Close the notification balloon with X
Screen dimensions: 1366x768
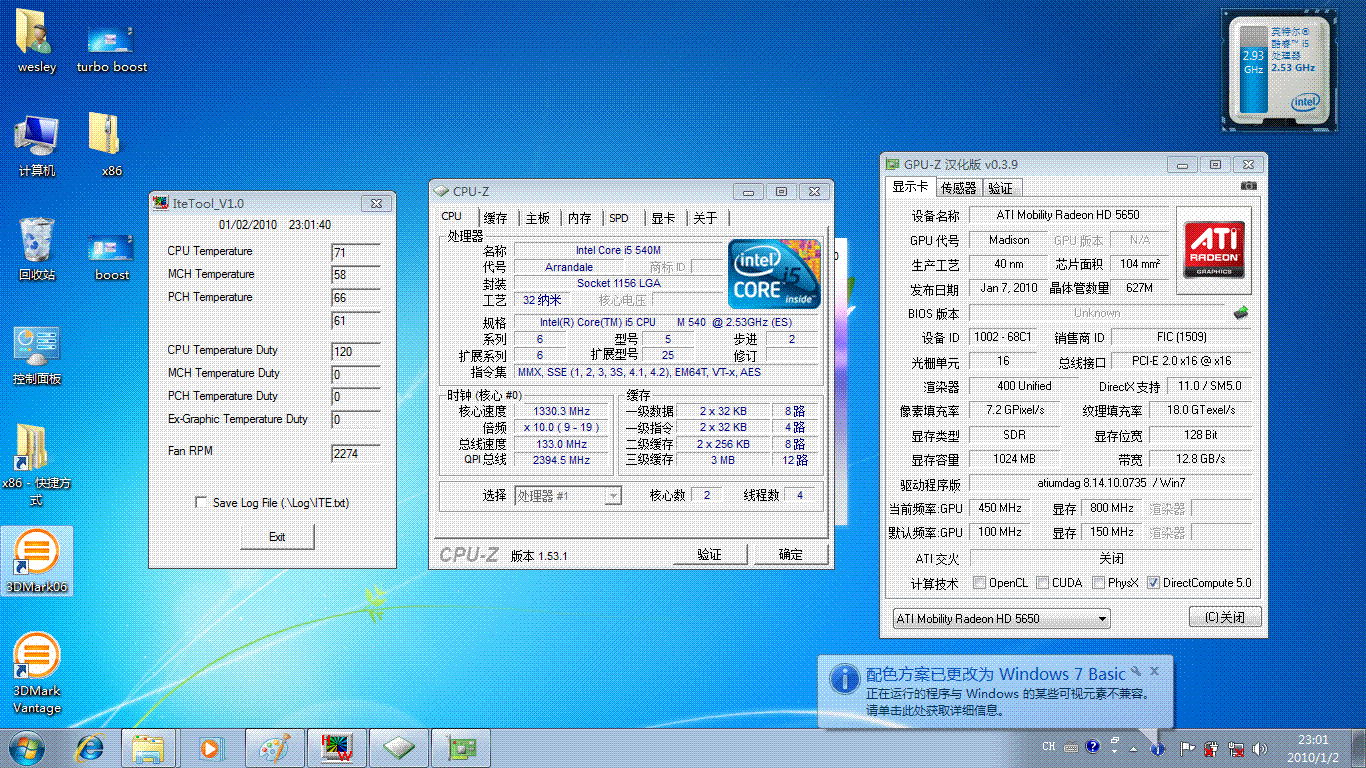pyautogui.click(x=1155, y=671)
